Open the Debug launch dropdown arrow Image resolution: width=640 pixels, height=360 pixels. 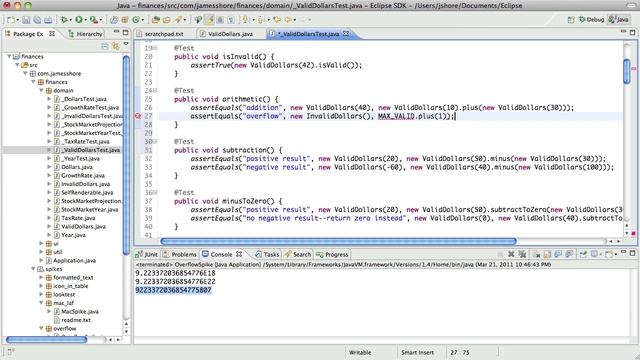[71, 20]
